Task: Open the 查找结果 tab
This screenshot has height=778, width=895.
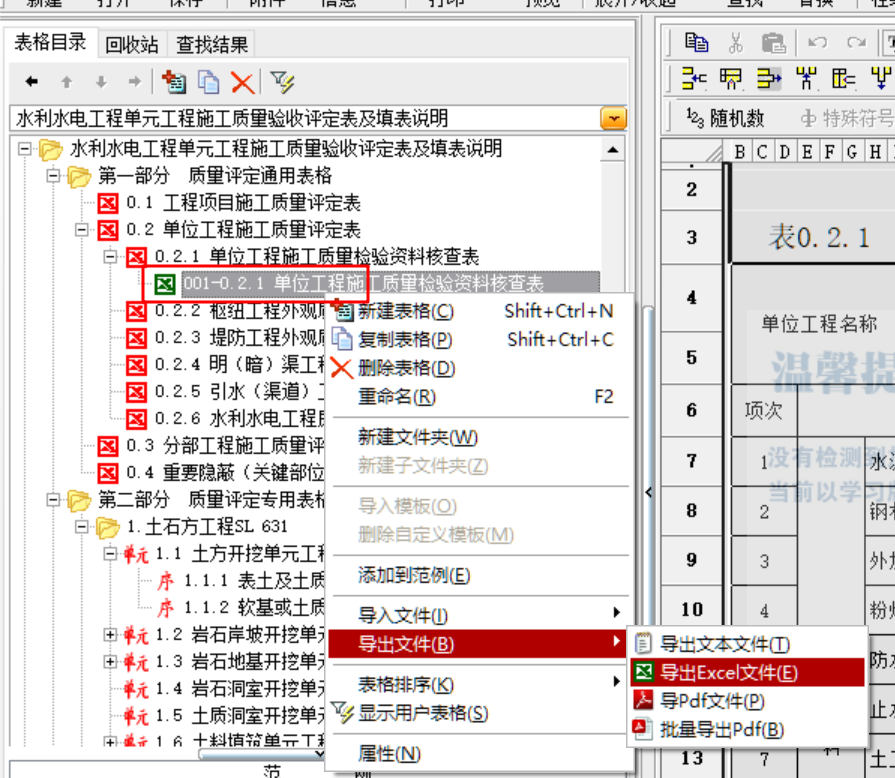Action: click(x=212, y=45)
